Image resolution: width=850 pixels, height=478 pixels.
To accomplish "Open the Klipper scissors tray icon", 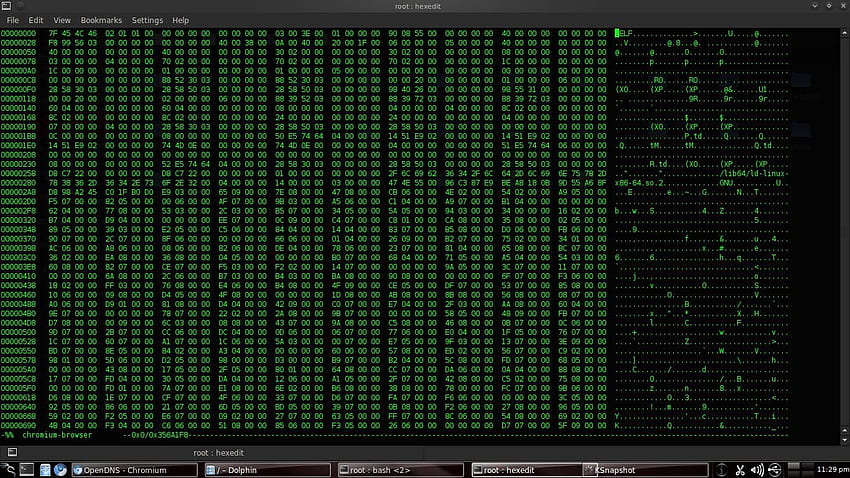I will click(739, 470).
